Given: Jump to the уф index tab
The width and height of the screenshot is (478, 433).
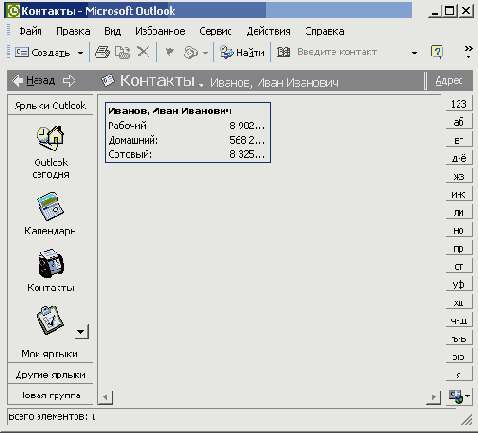Looking at the screenshot, I should (x=459, y=284).
